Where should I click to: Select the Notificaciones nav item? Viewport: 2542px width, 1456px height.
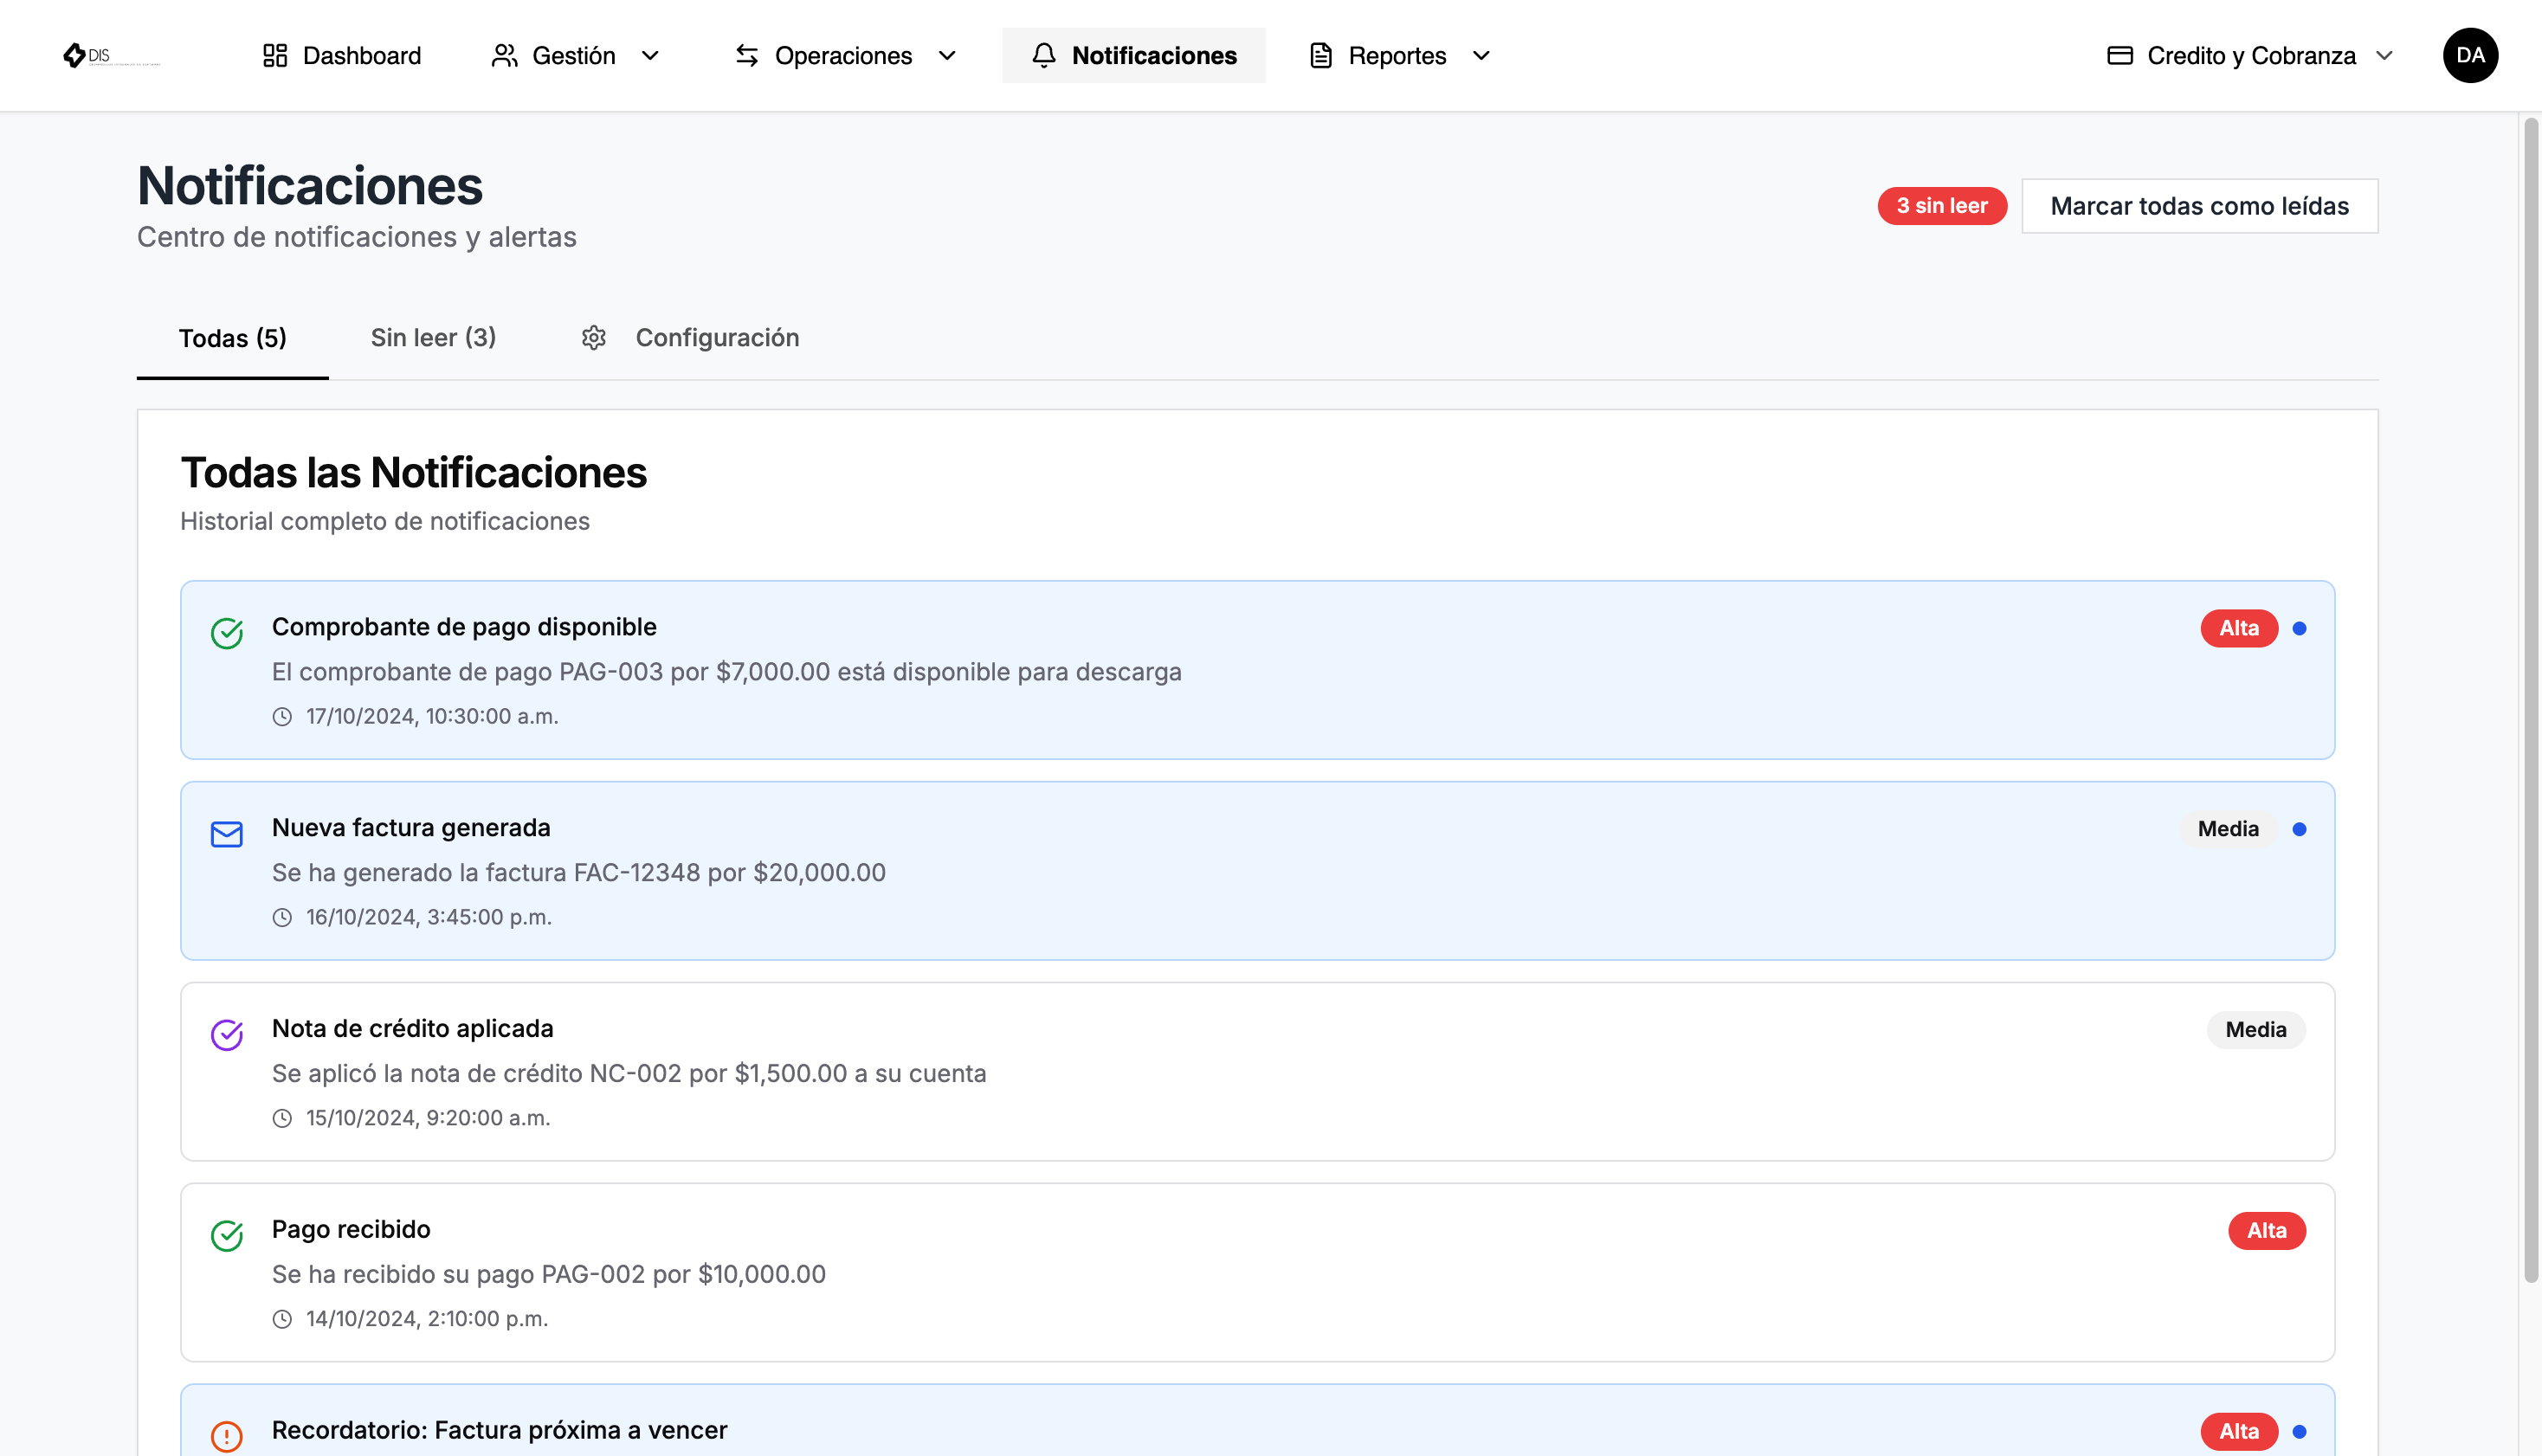[1134, 55]
